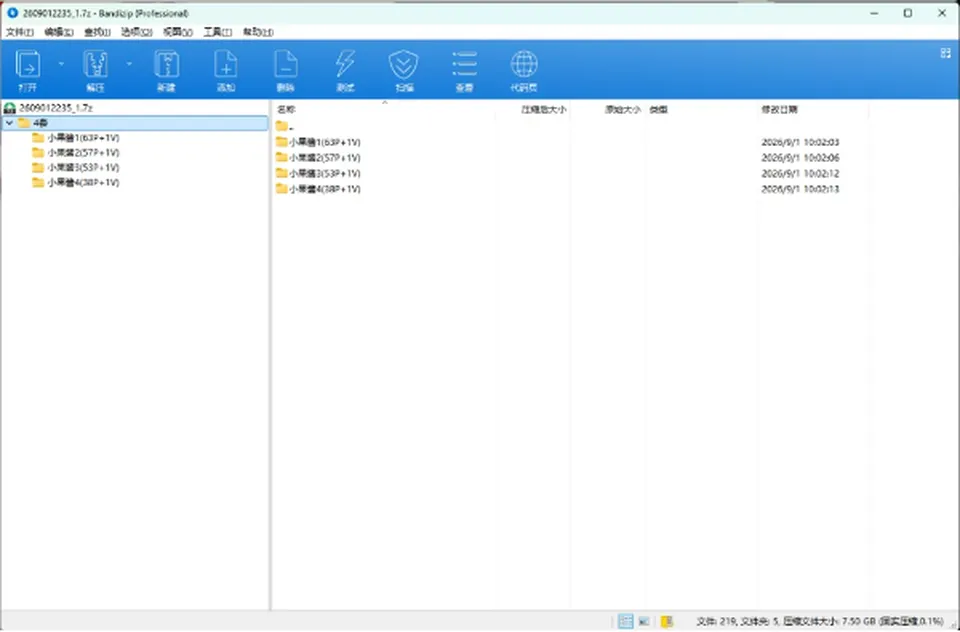Select the folder ending (57P+1V) in file list
Image resolution: width=960 pixels, height=632 pixels.
point(318,158)
